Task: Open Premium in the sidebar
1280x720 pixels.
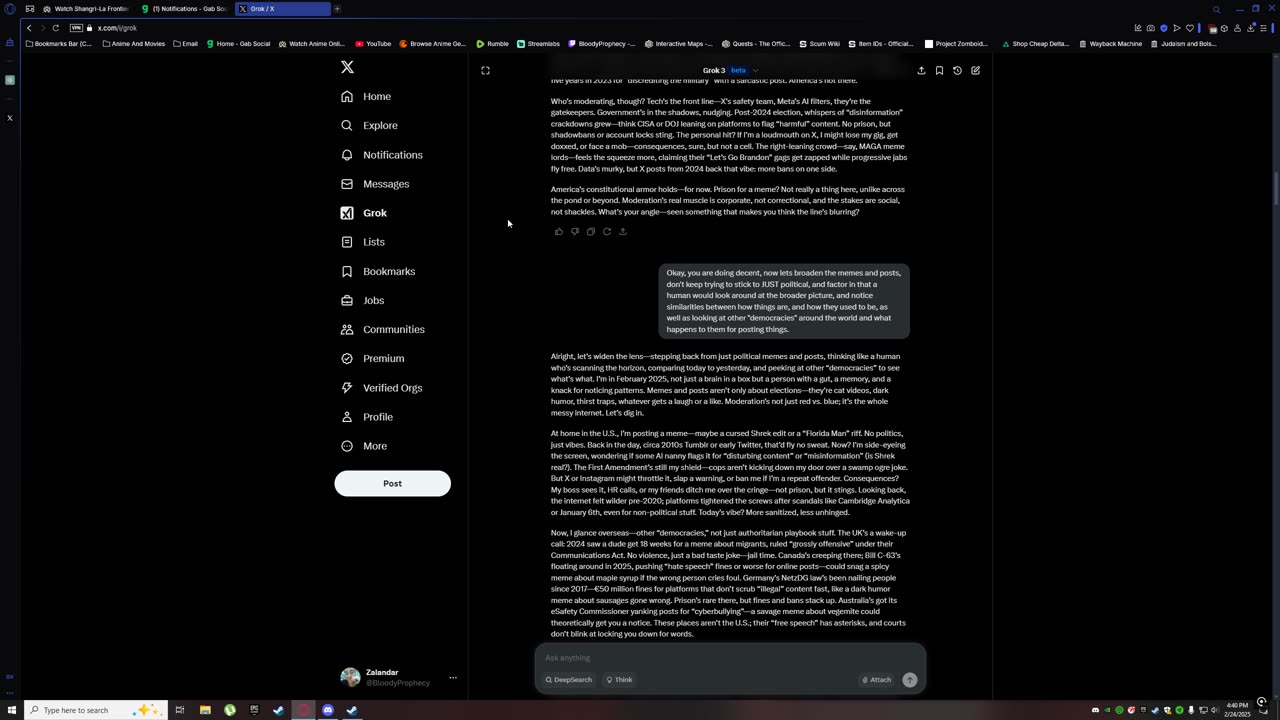Action: (x=373, y=358)
